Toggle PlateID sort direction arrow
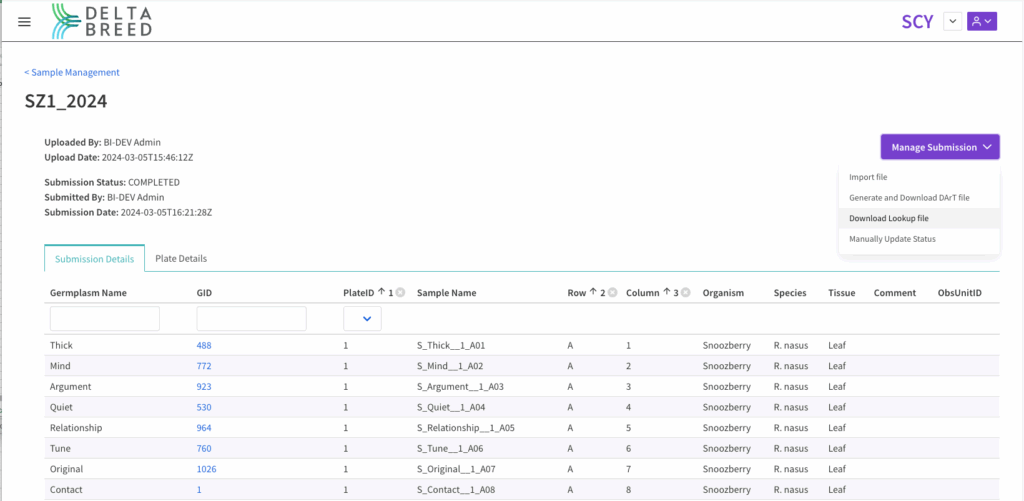Viewport: 1024px width, 501px height. click(380, 293)
